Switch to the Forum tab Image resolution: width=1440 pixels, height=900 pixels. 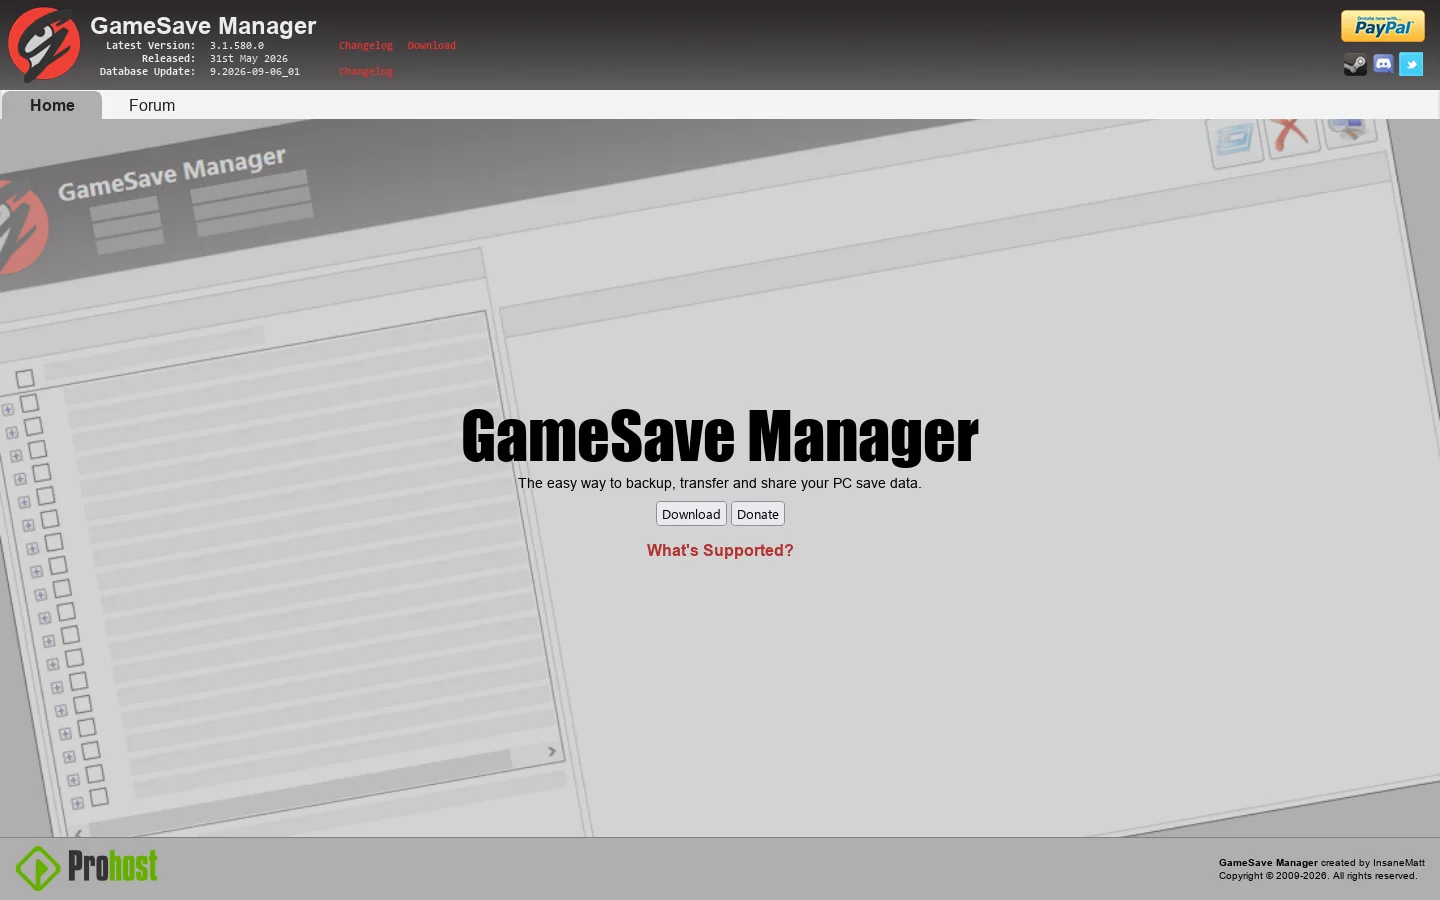click(x=152, y=105)
